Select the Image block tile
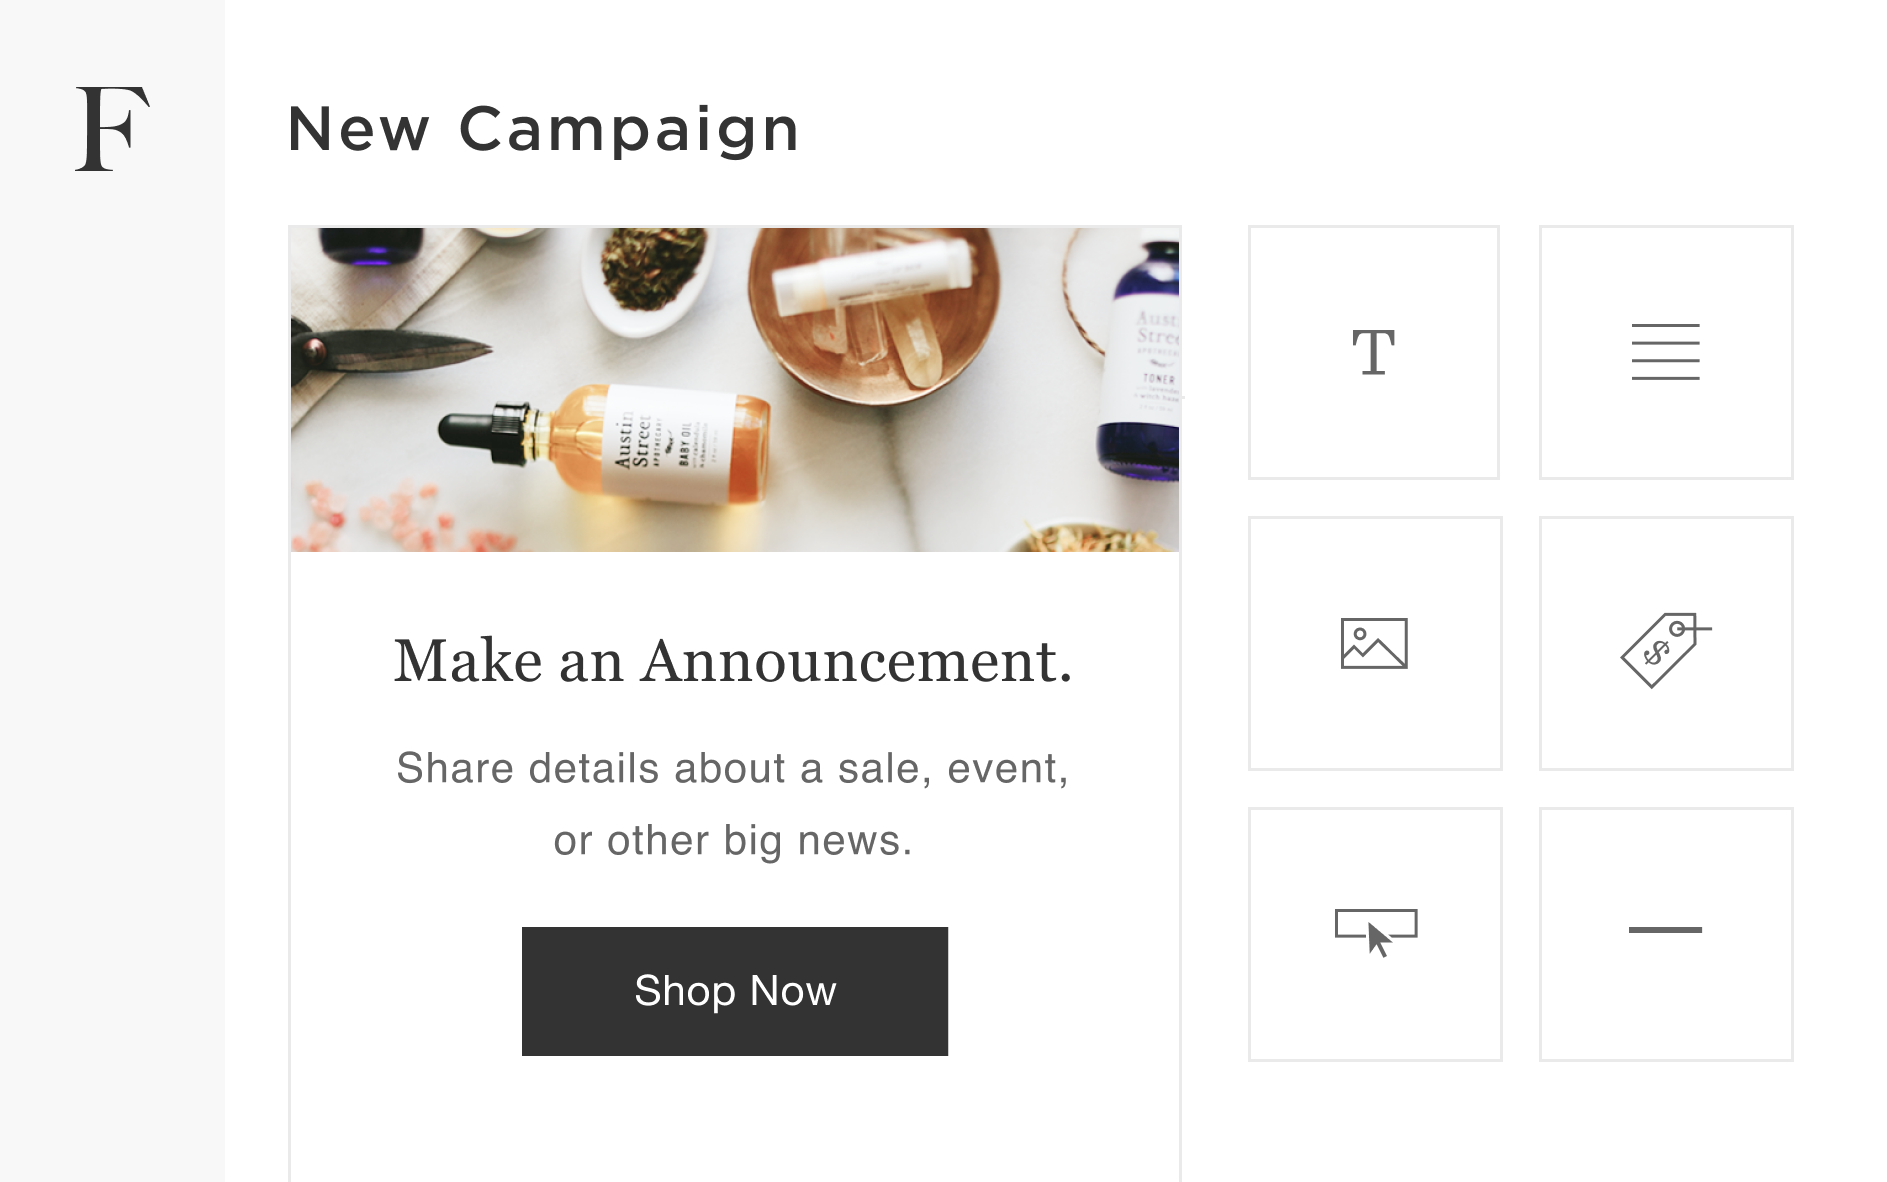 1374,643
